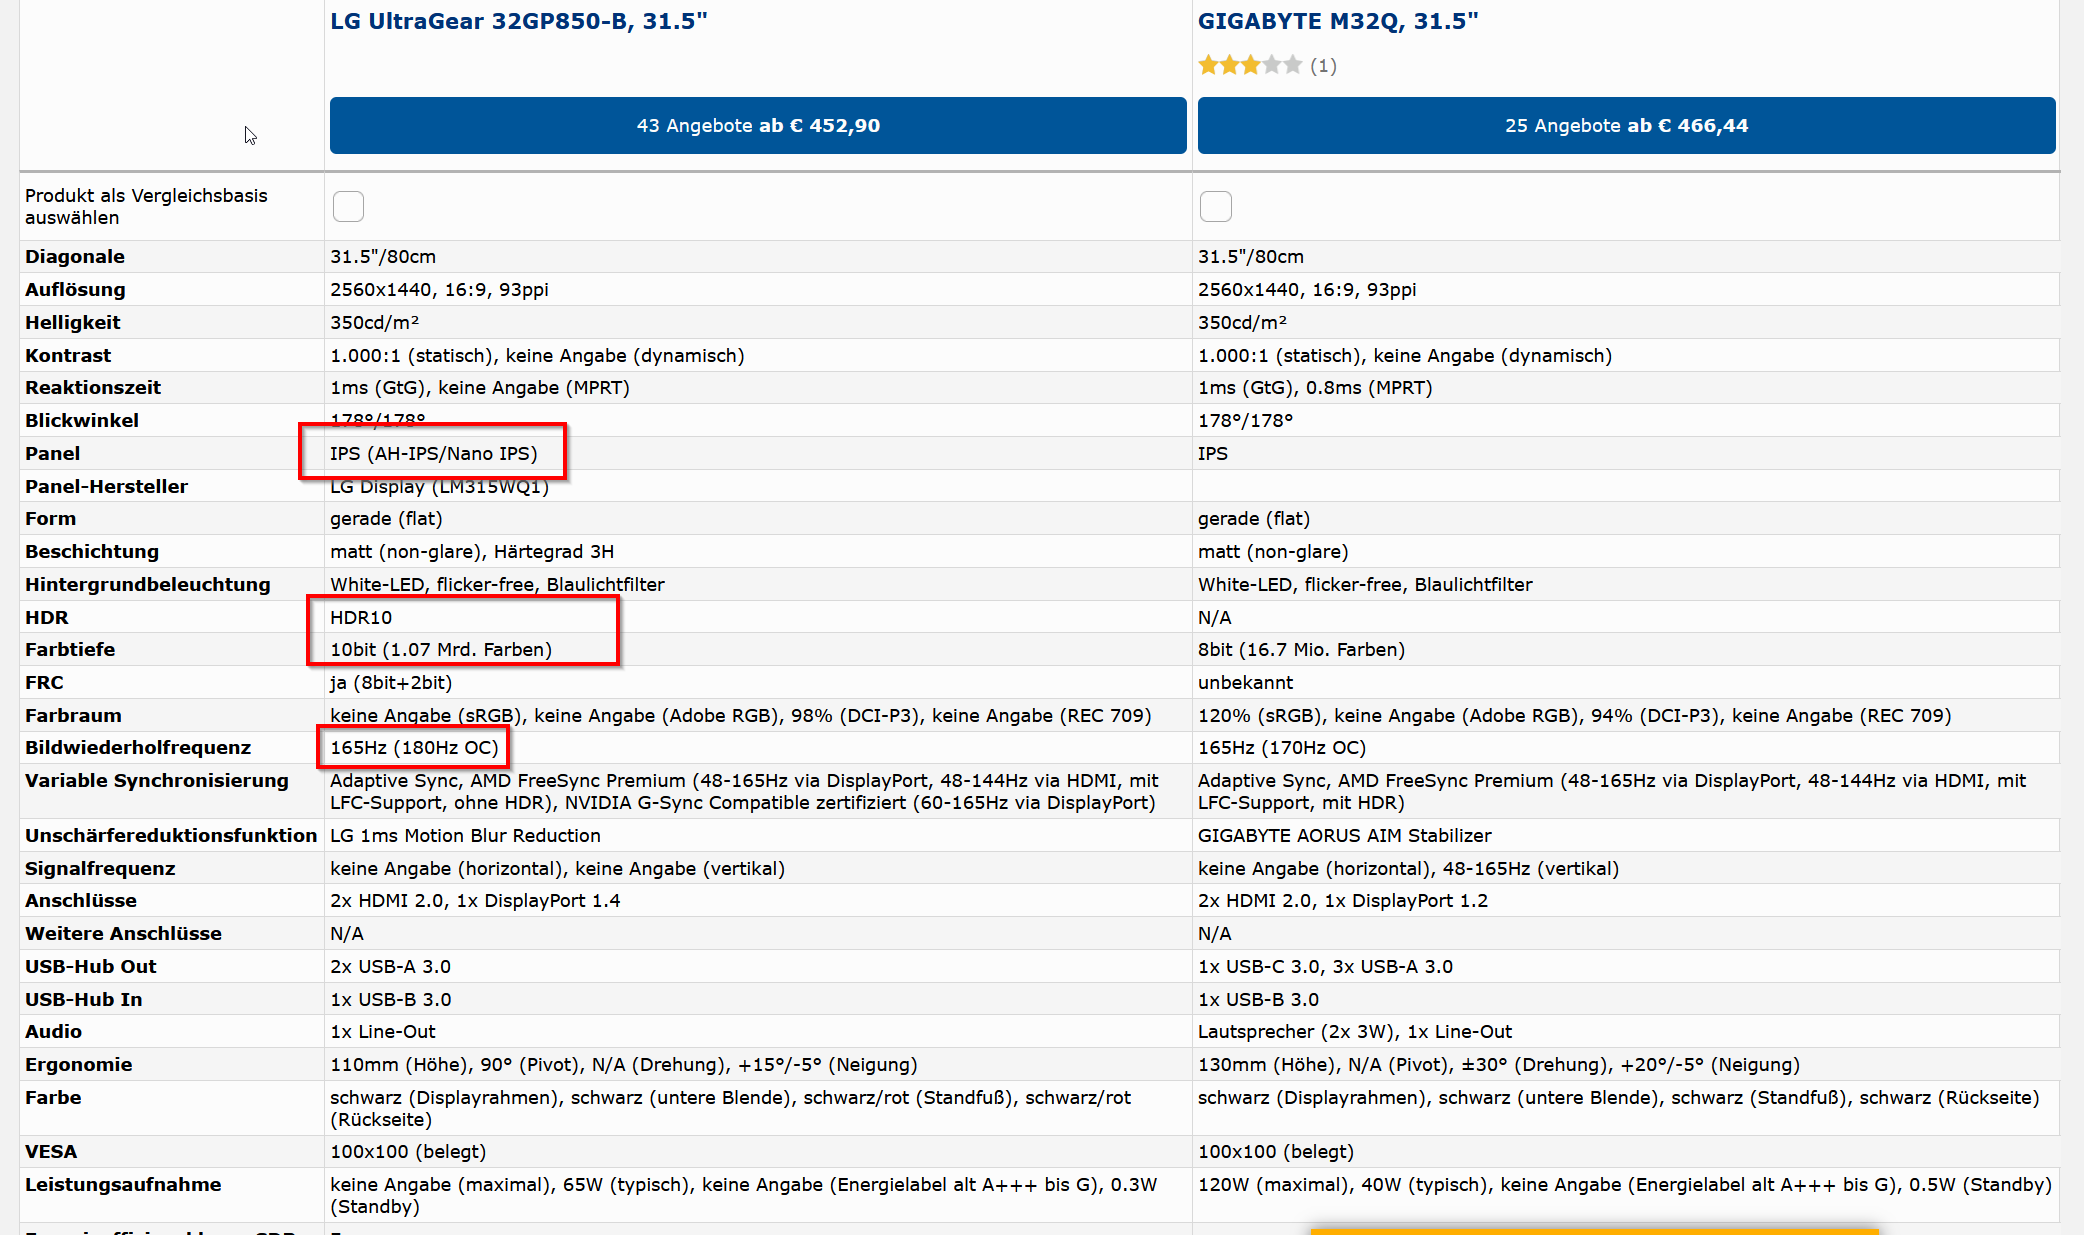The width and height of the screenshot is (2084, 1235).
Task: Click the yellow bar at bottom edge
Action: click(x=1594, y=1231)
